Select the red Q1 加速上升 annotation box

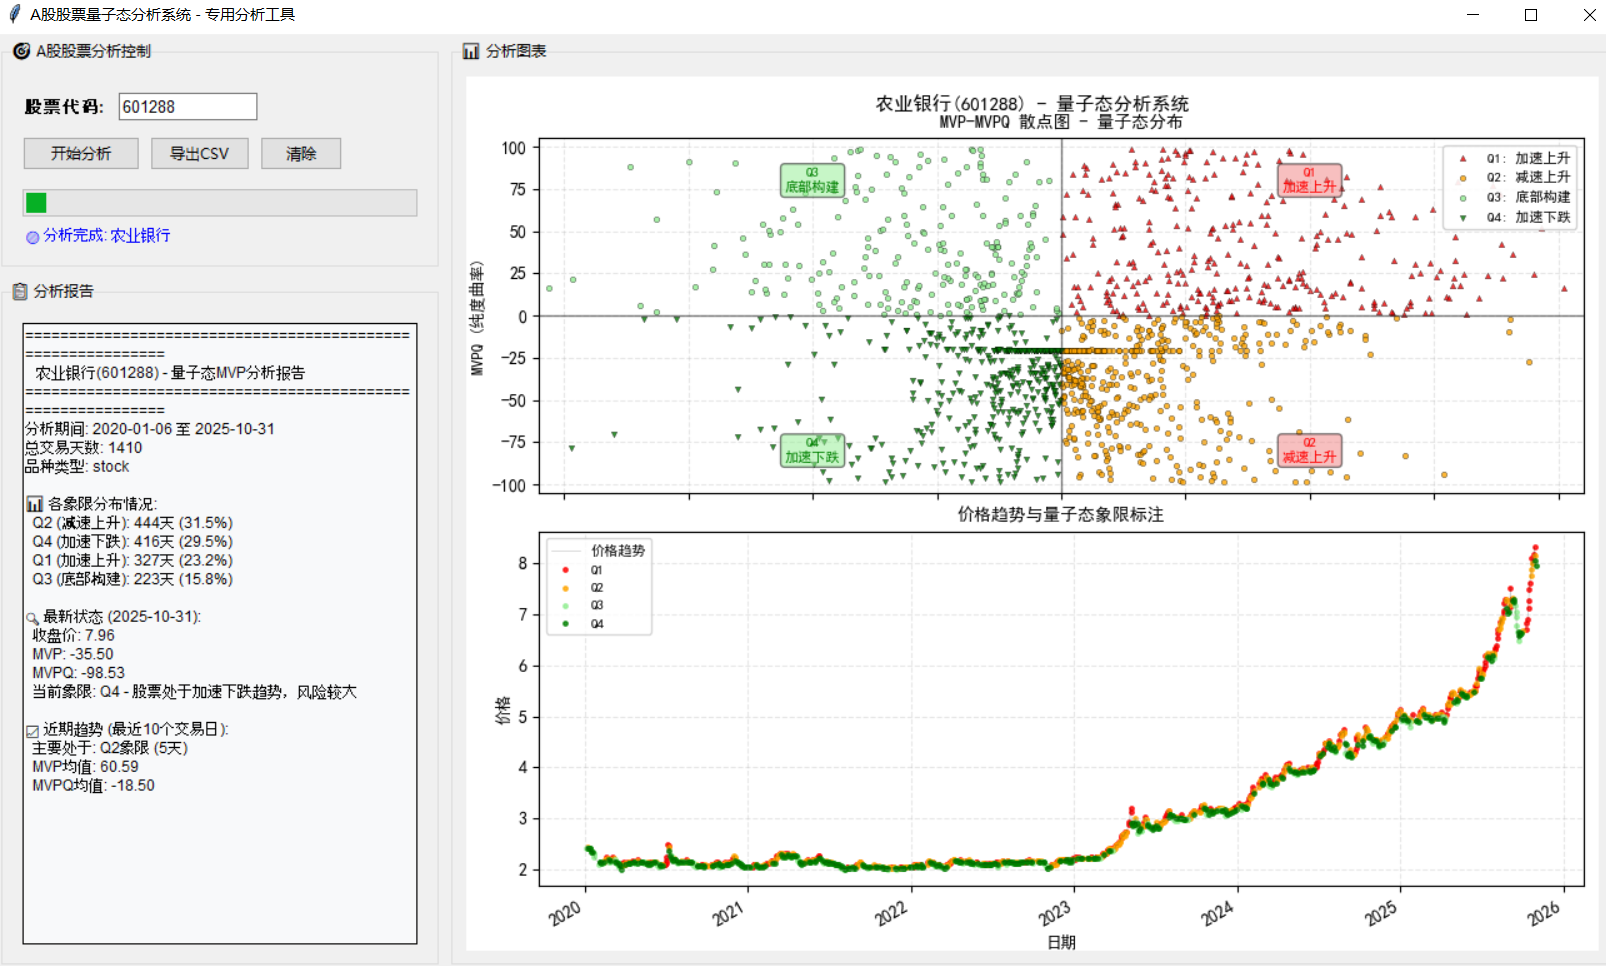coord(1308,180)
